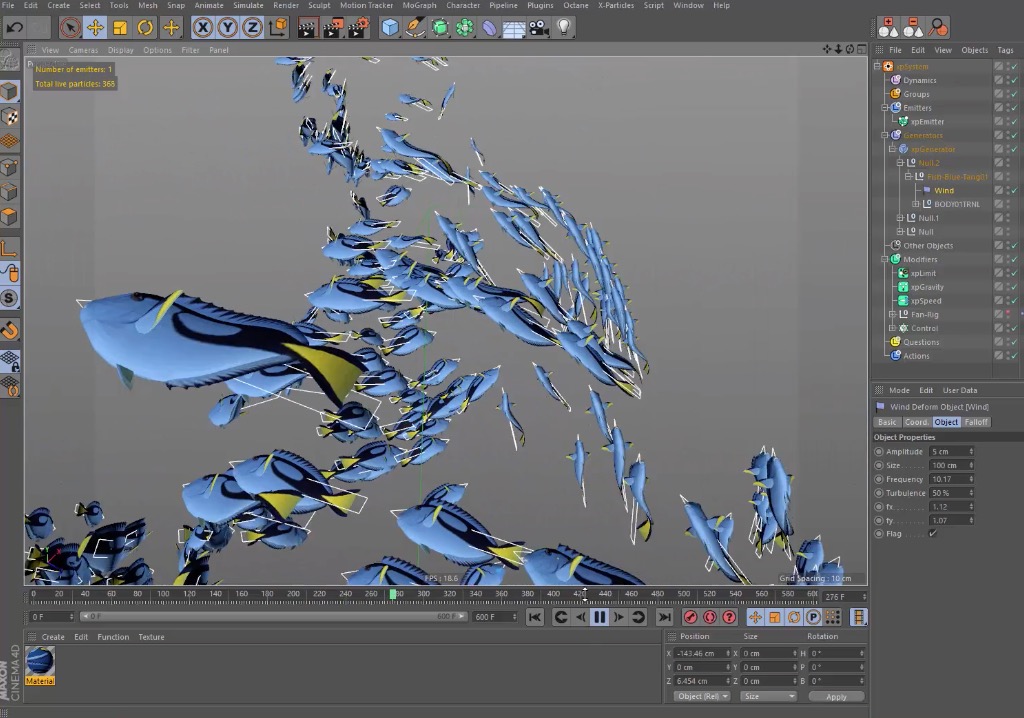Open the Render Settings icon
1024x718 pixels.
358,27
